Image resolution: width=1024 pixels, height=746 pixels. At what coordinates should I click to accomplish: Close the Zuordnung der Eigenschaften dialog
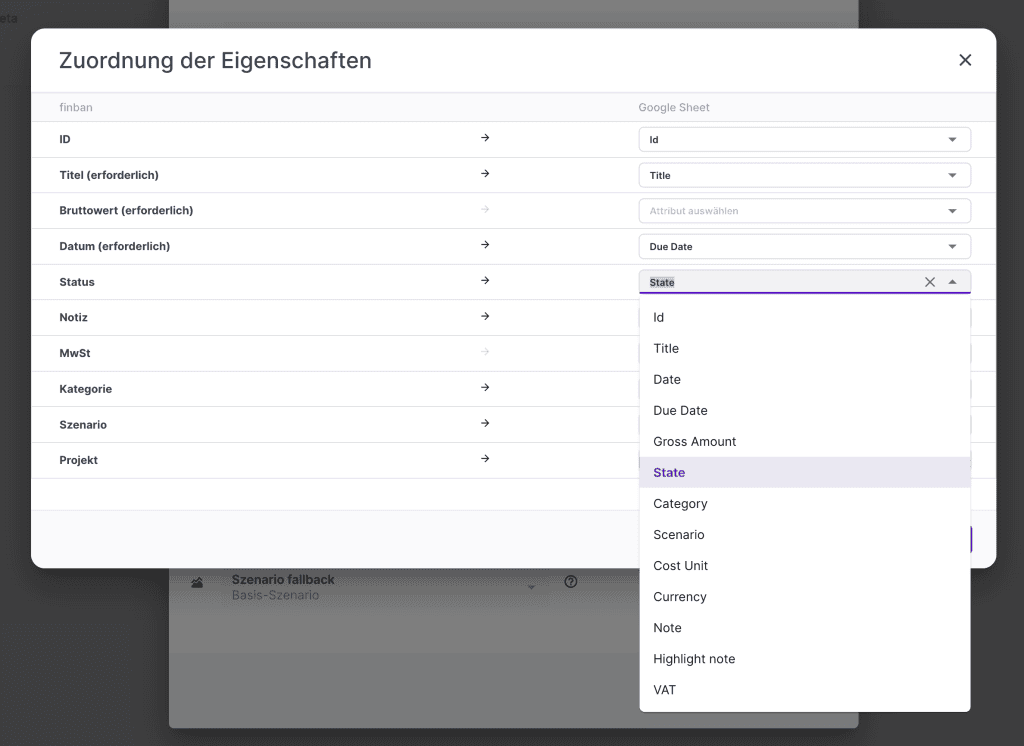(x=965, y=60)
